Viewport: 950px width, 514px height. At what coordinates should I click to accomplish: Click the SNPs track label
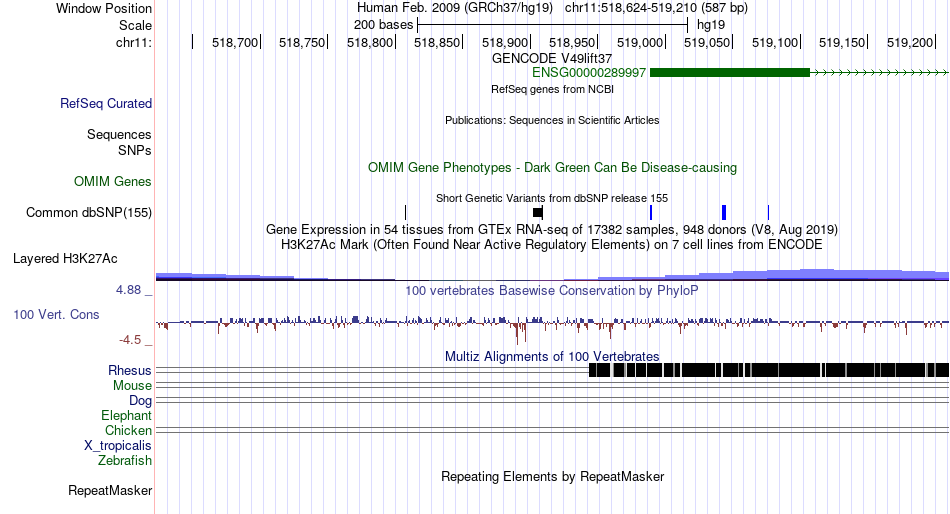coord(135,150)
